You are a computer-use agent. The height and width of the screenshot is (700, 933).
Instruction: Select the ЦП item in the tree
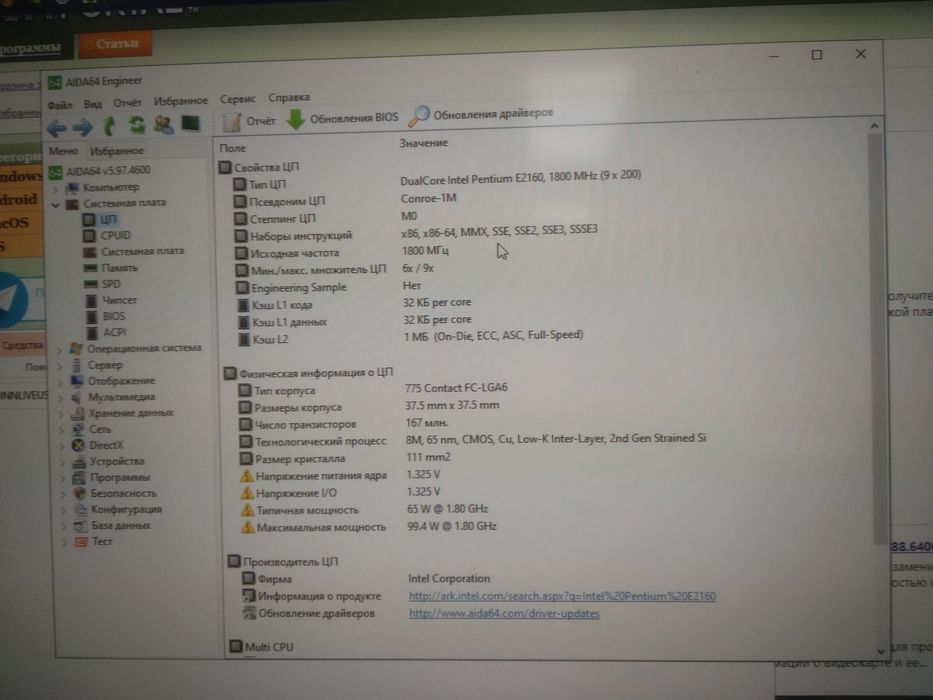click(x=99, y=220)
